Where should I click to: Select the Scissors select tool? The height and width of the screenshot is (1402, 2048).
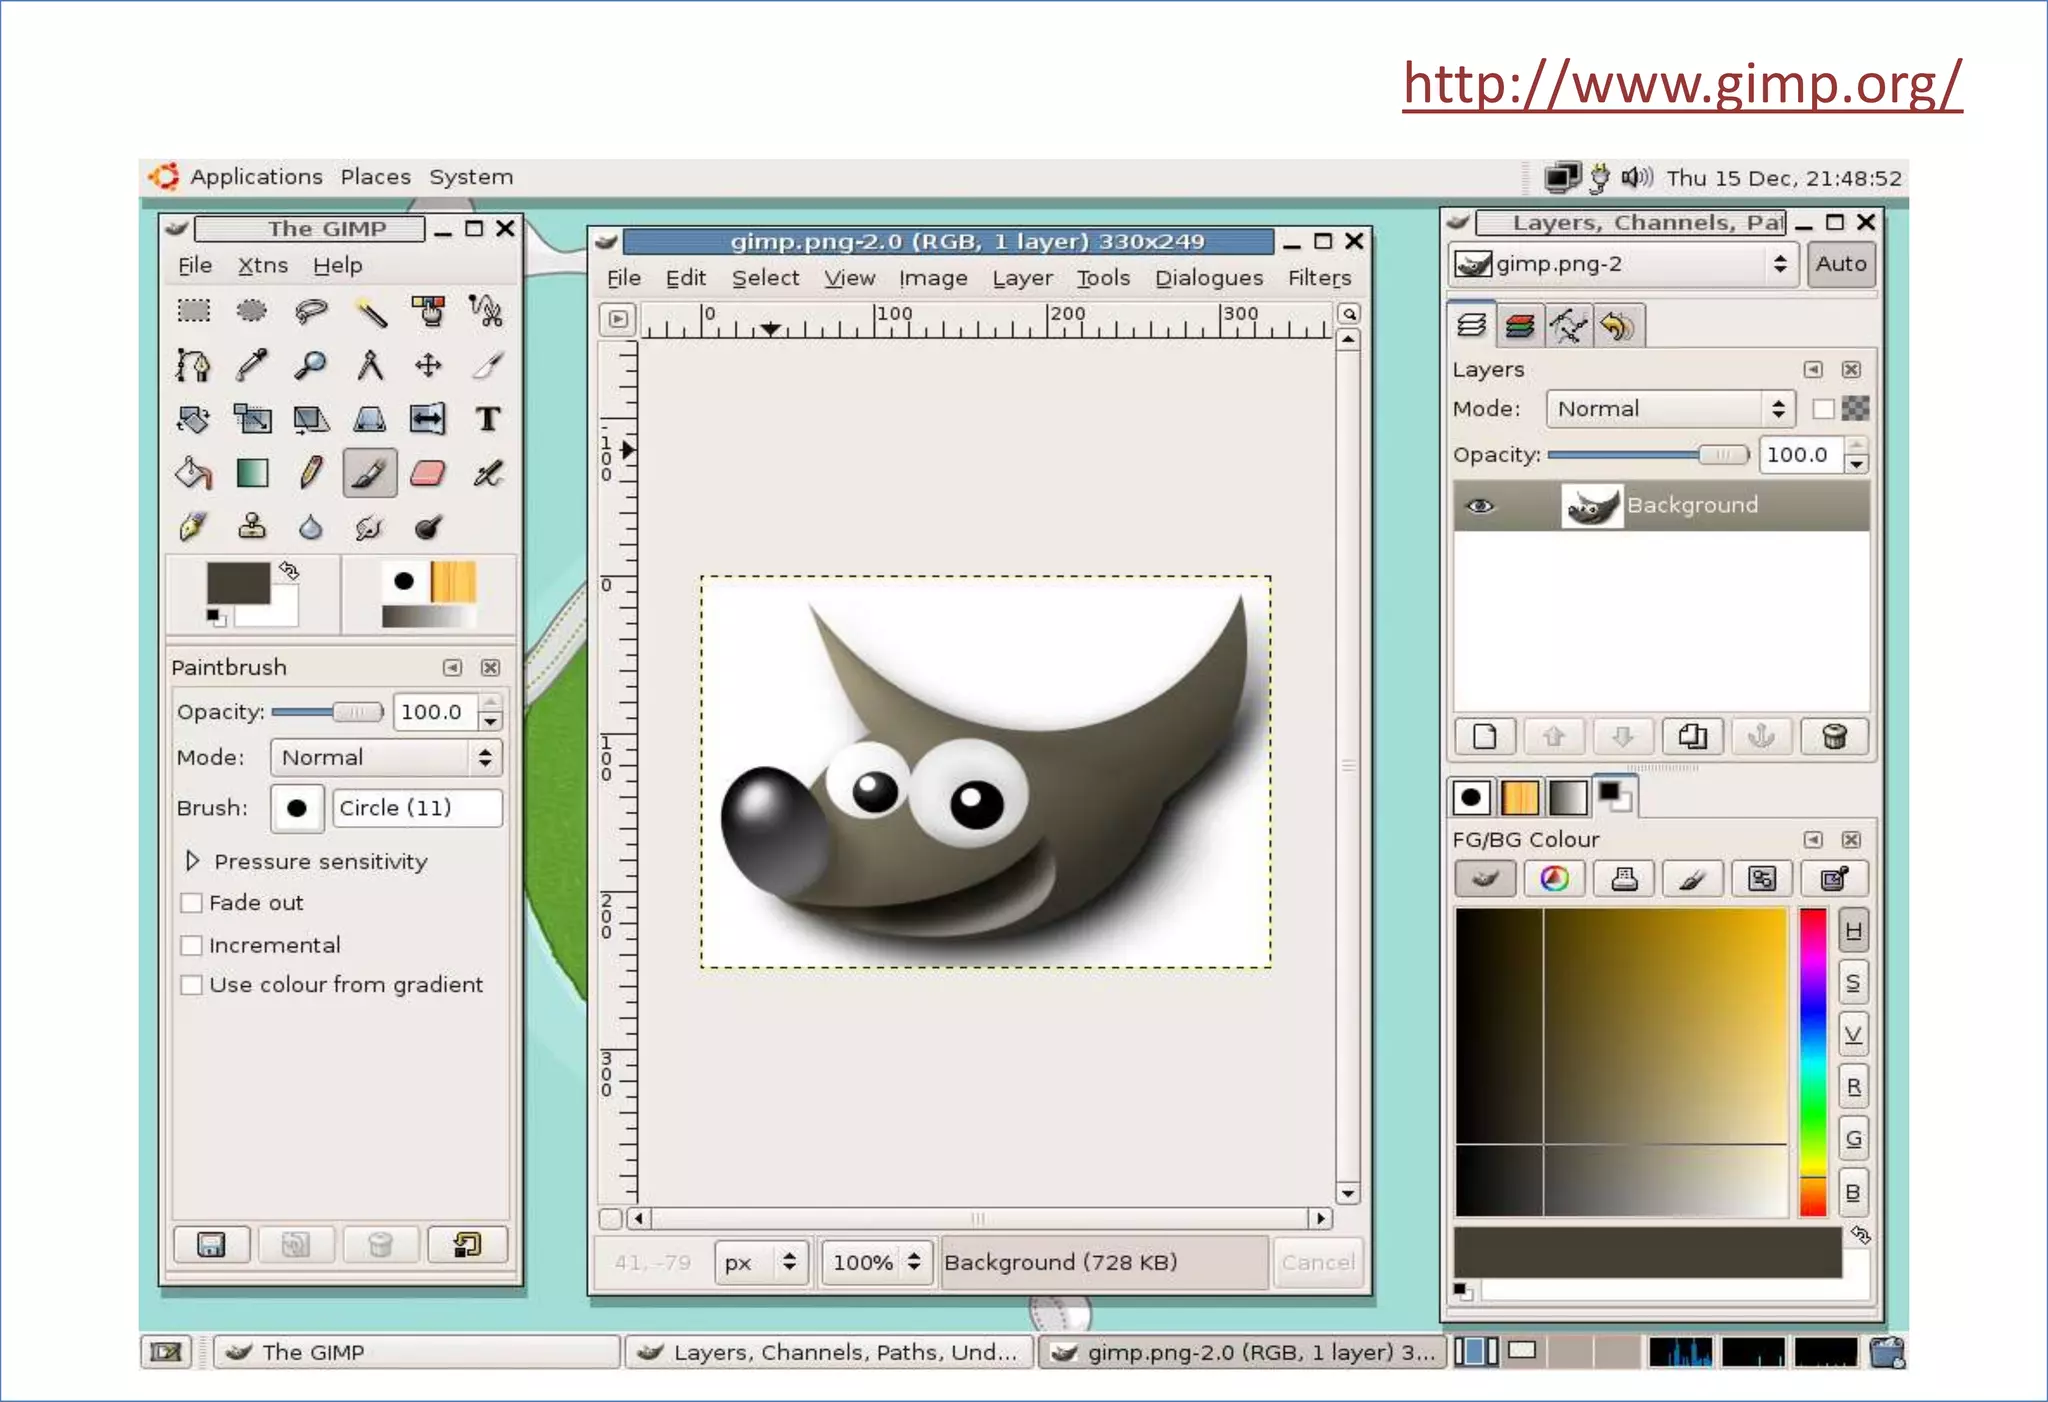point(487,311)
